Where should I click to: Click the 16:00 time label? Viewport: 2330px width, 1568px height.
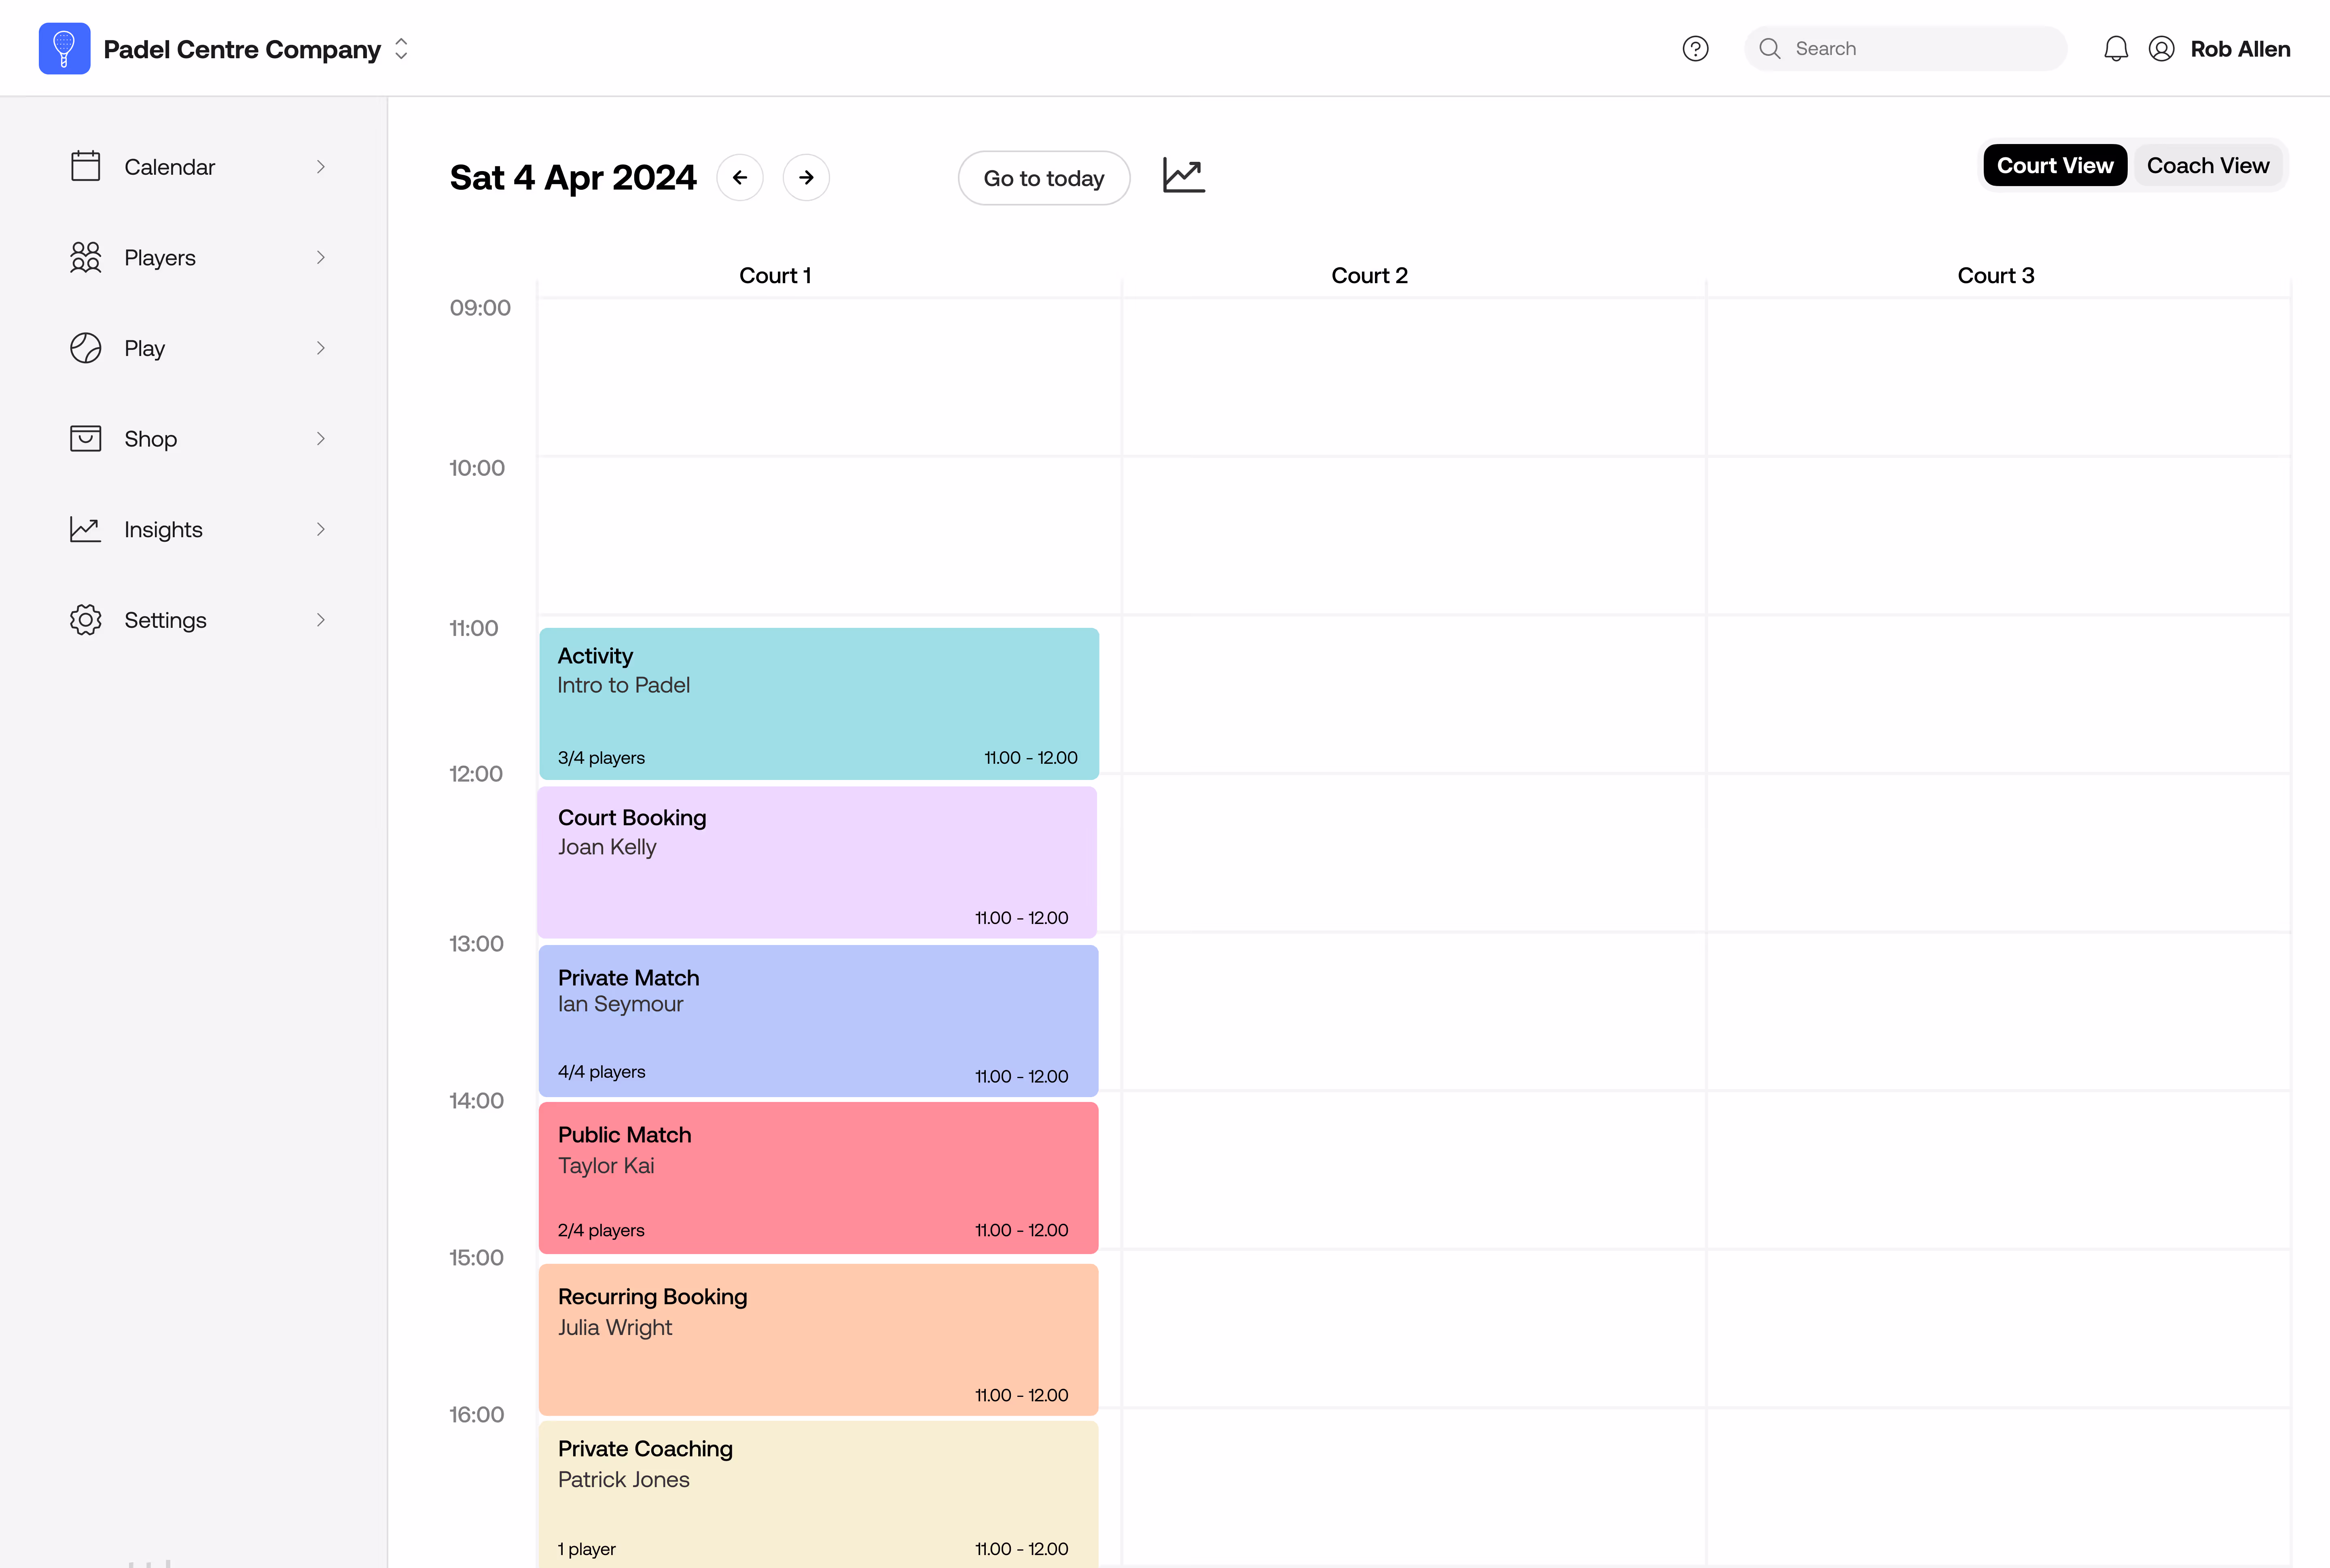click(476, 1415)
